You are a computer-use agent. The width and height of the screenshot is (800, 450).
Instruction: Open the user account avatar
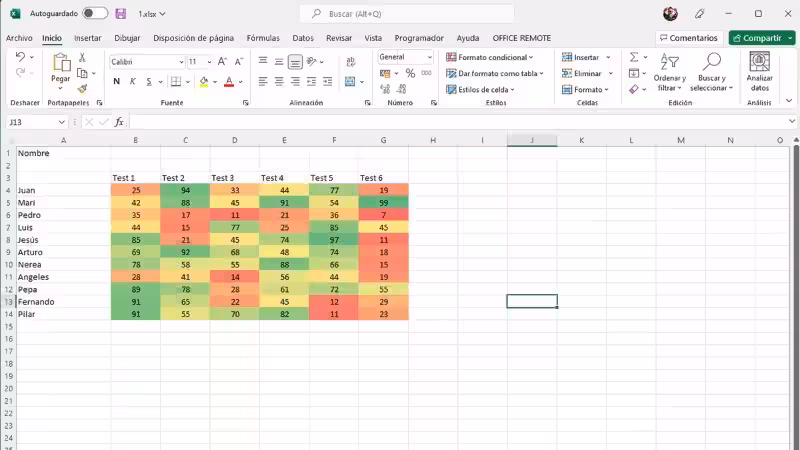click(x=670, y=14)
